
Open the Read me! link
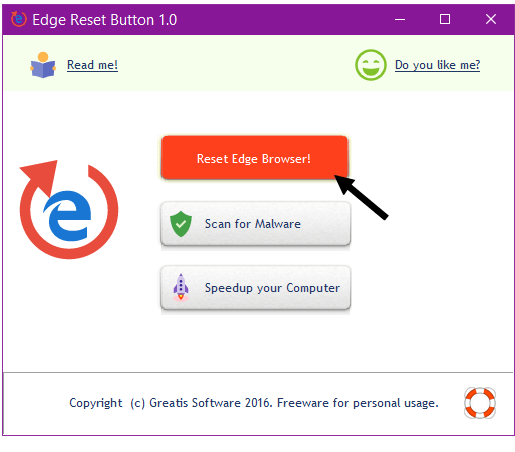click(92, 65)
